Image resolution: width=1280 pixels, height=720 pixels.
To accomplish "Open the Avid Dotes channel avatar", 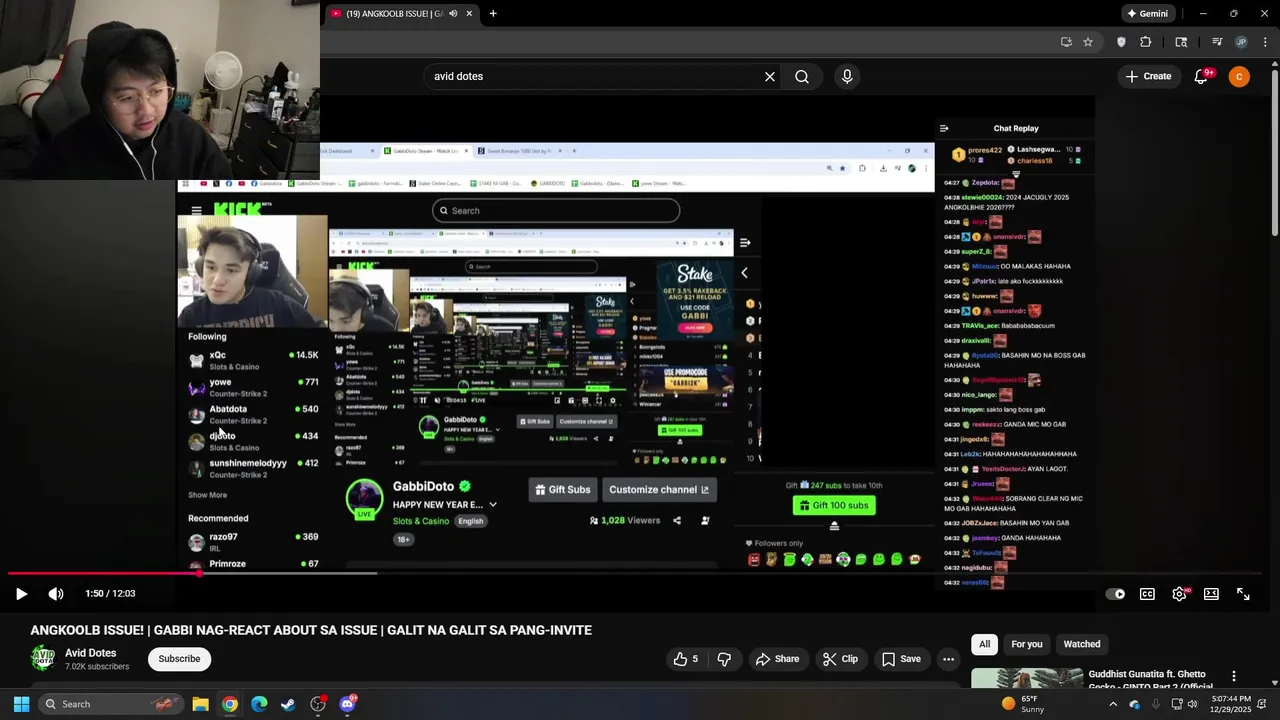I will pyautogui.click(x=43, y=658).
